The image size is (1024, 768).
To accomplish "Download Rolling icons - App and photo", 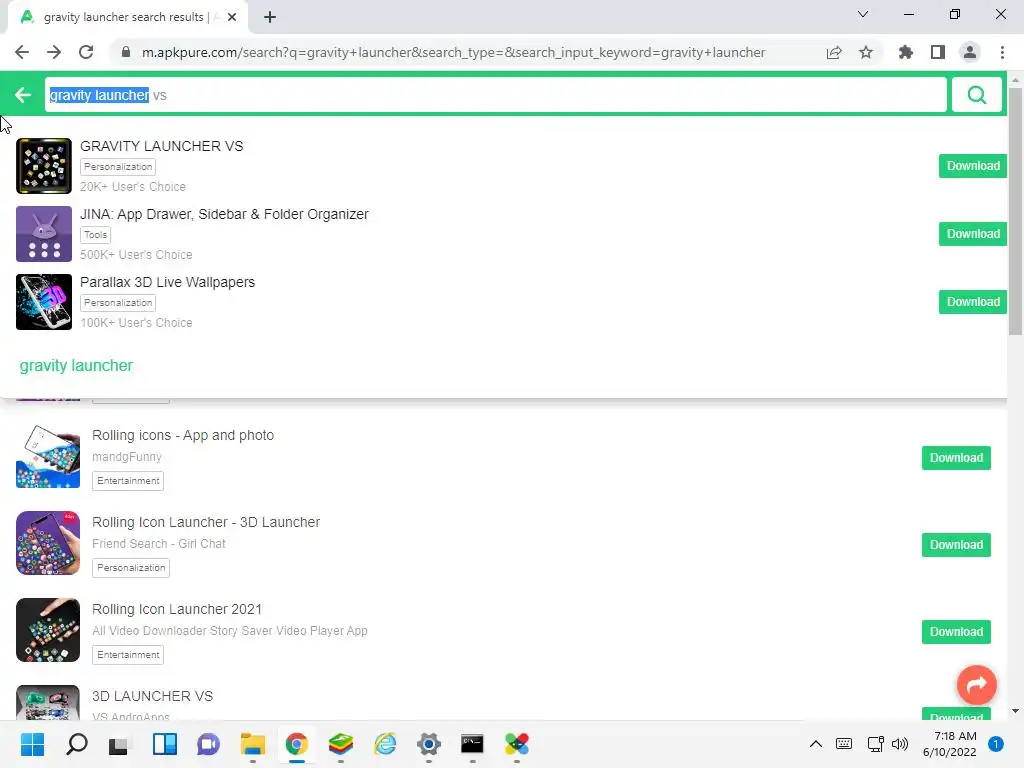I will click(x=956, y=458).
